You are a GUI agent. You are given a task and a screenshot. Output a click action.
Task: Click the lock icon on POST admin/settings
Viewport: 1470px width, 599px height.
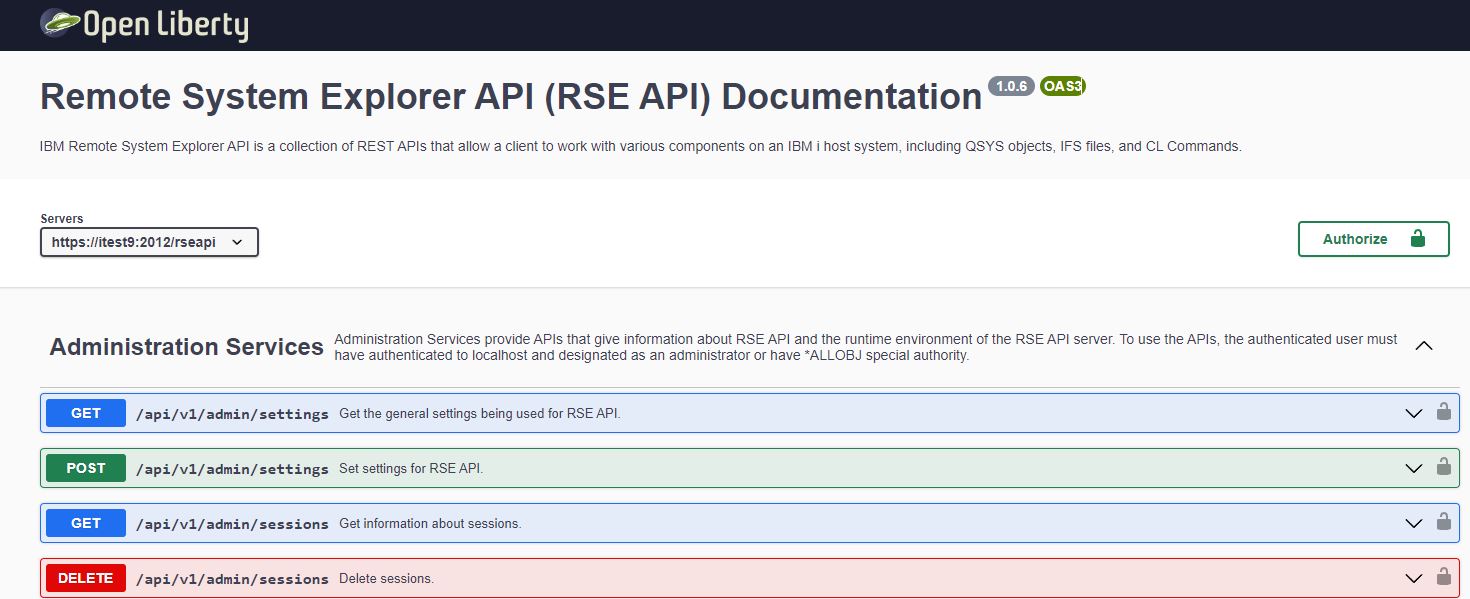(x=1443, y=467)
